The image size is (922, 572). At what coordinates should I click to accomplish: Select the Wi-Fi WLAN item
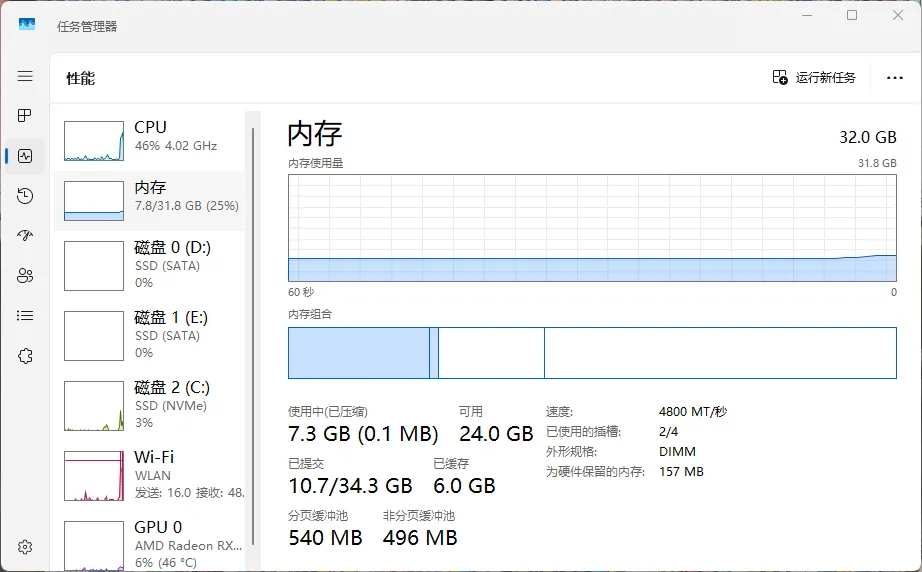[x=150, y=475]
